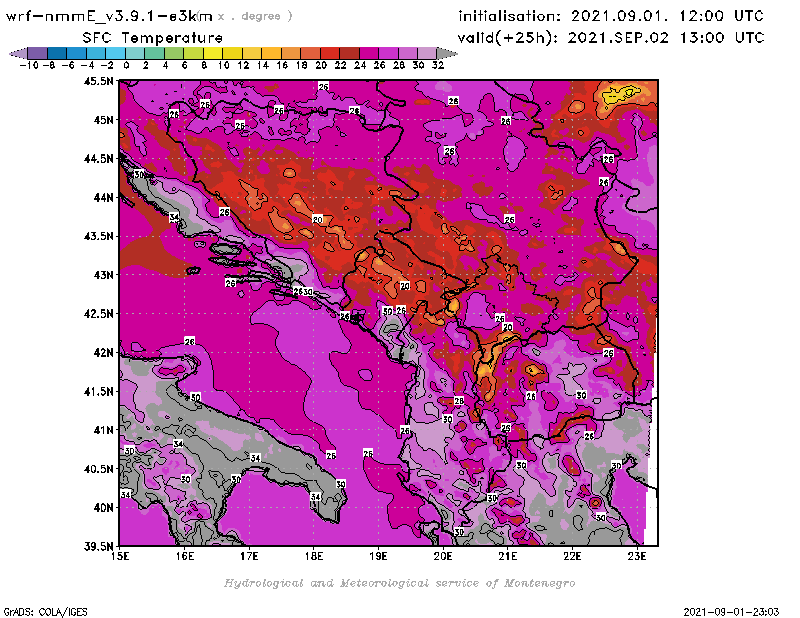Select the dark blue swatch for -8 to -6
Image resolution: width=800 pixels, height=618 pixels.
(x=57, y=53)
